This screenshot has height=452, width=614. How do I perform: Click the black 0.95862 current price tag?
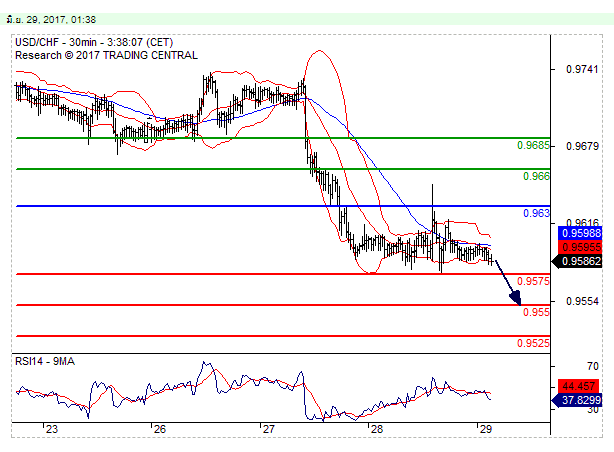pyautogui.click(x=576, y=261)
